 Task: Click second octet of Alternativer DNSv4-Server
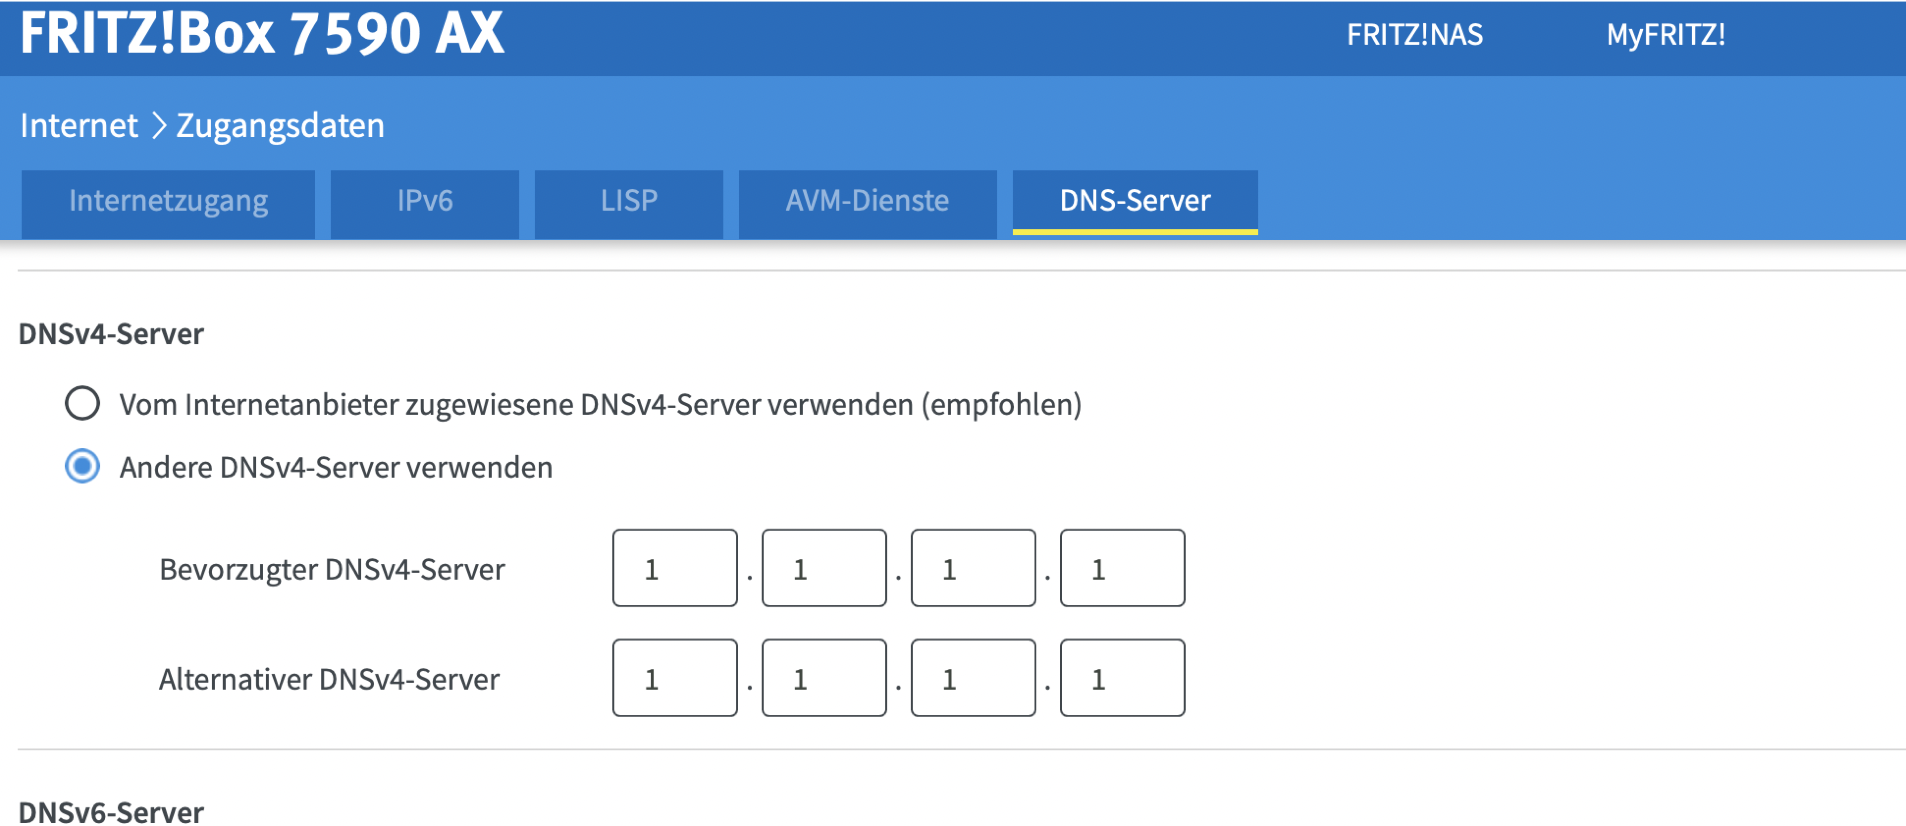[x=824, y=678]
